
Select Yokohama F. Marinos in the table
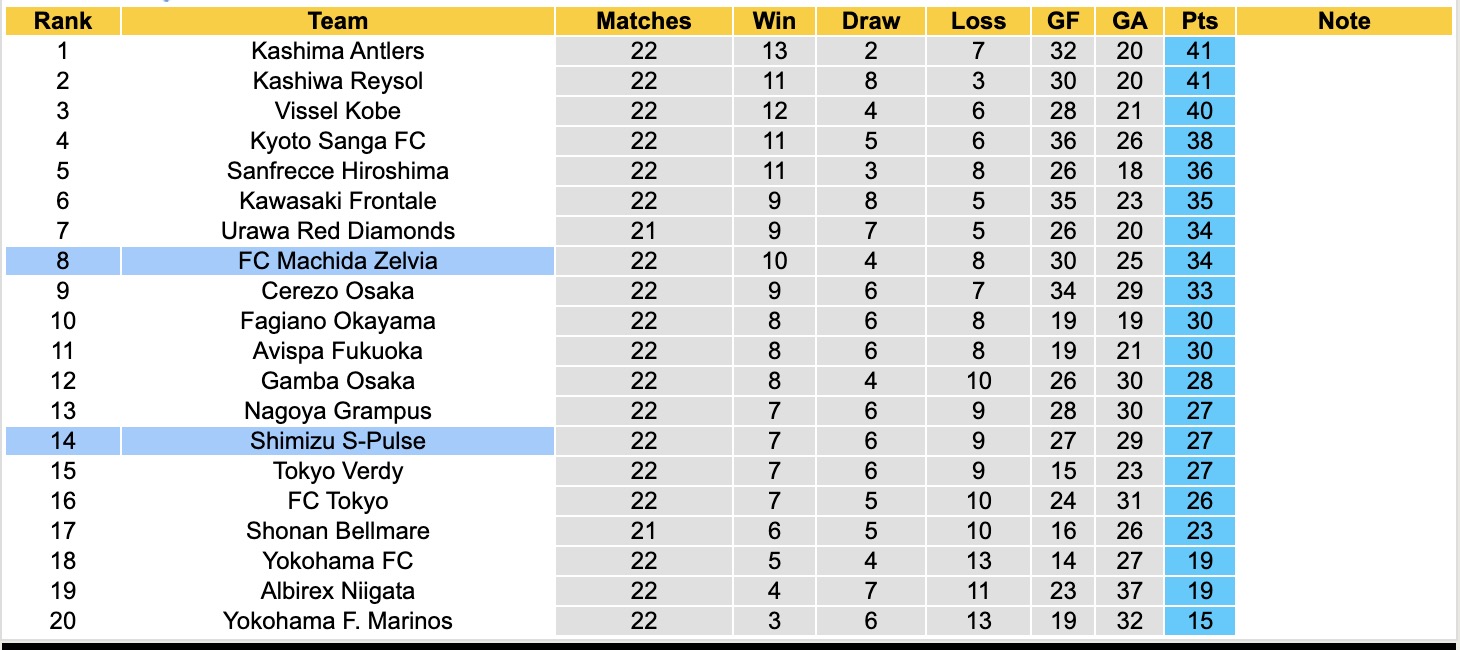click(x=338, y=621)
